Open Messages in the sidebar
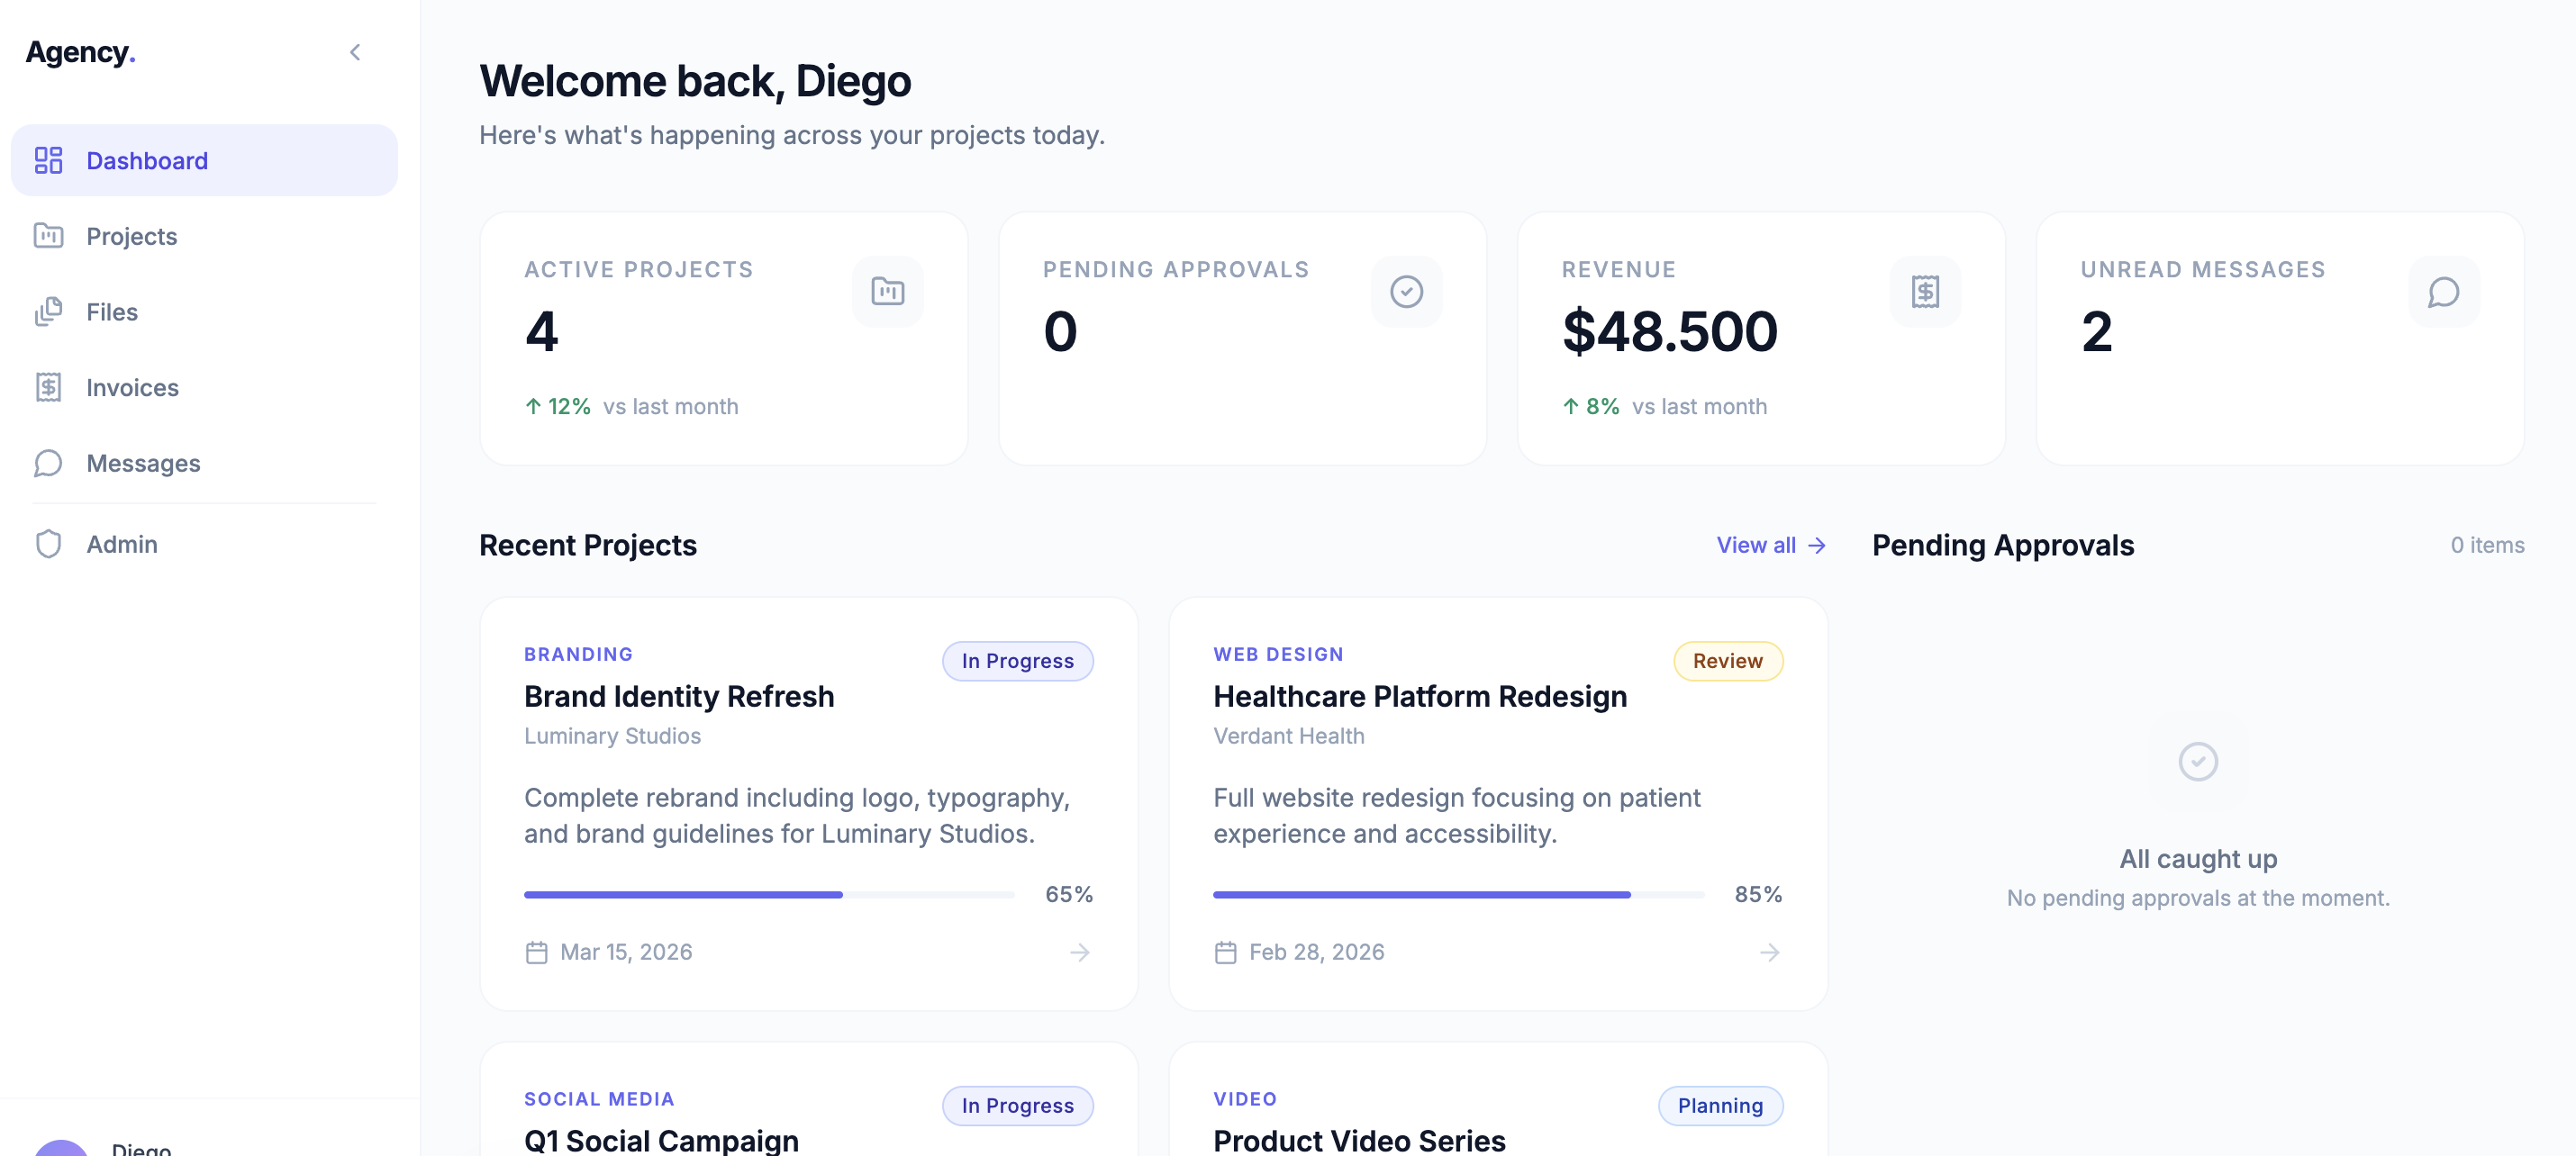Viewport: 2576px width, 1156px height. pyautogui.click(x=204, y=463)
